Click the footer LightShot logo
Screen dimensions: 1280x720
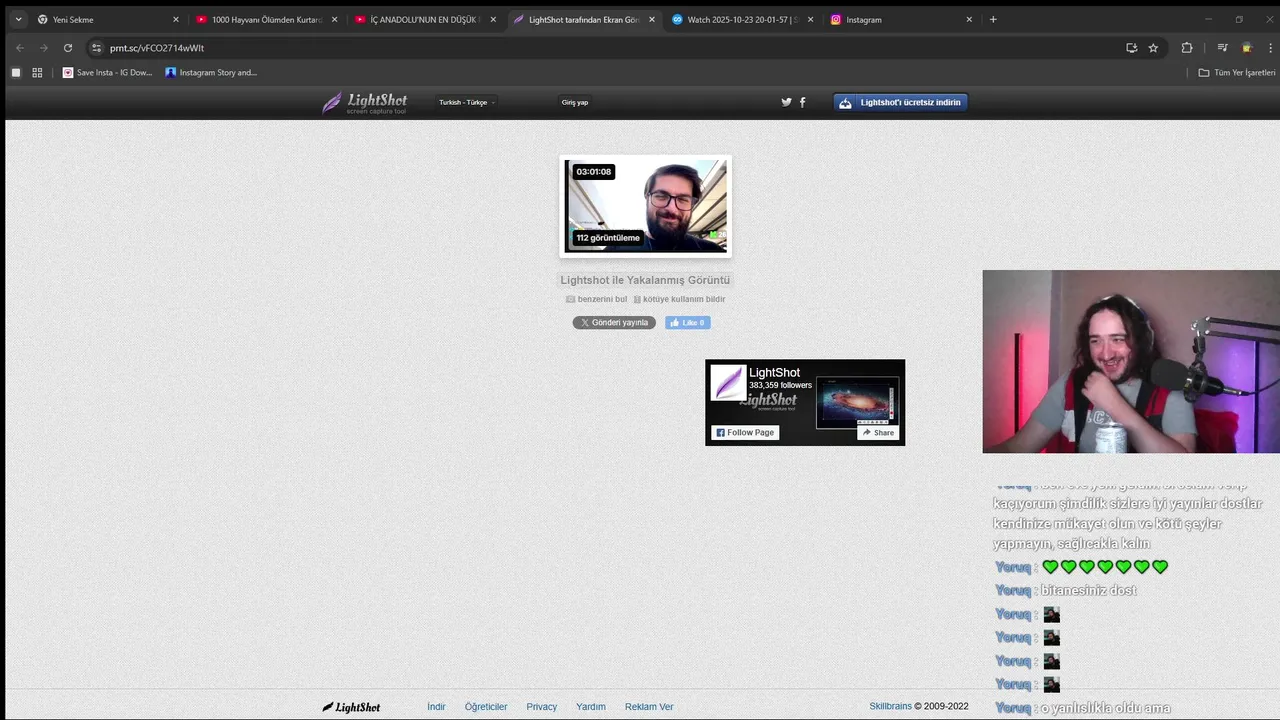pos(351,707)
